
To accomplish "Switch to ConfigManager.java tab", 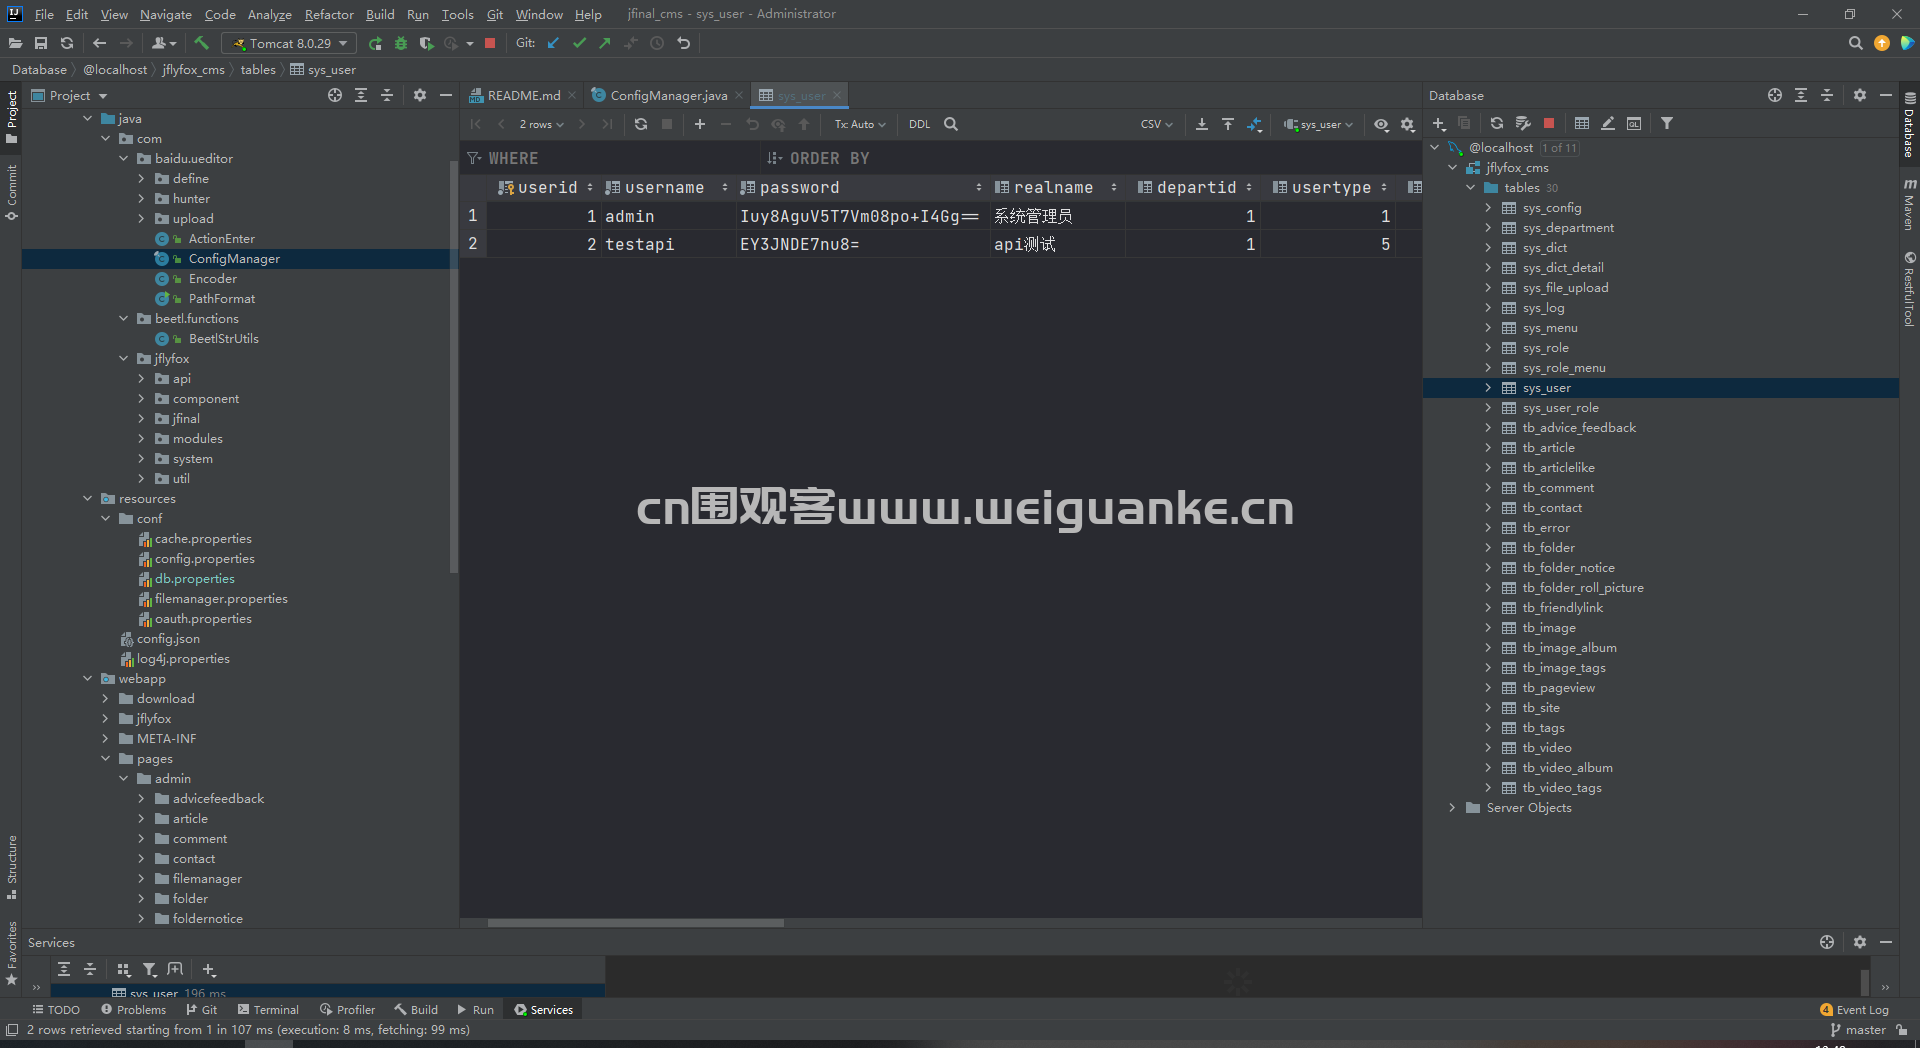I will click(667, 95).
